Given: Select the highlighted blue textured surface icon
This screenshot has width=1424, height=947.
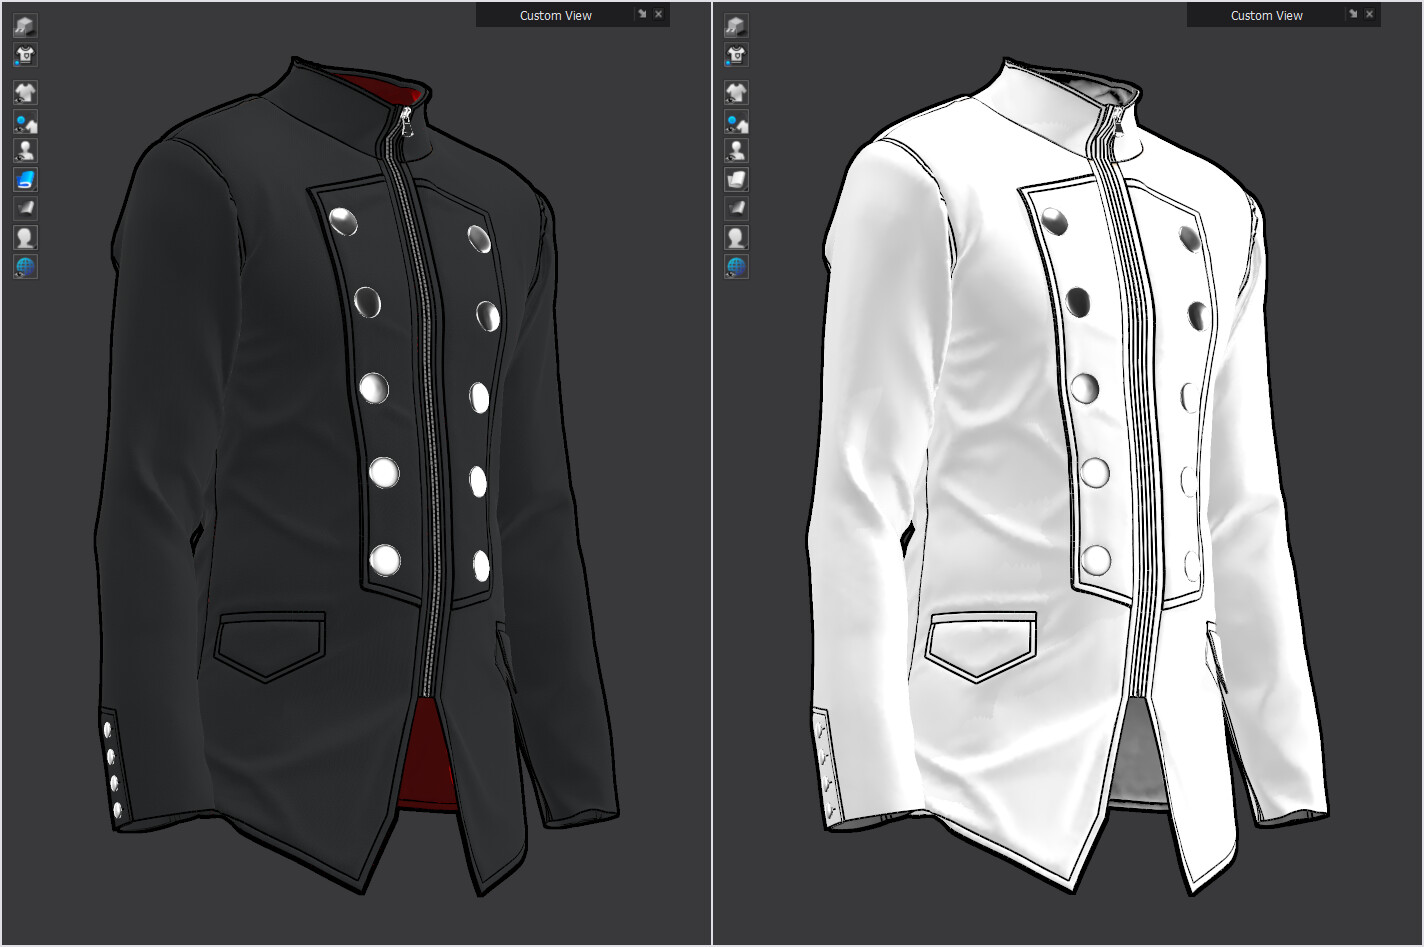Looking at the screenshot, I should tap(25, 179).
